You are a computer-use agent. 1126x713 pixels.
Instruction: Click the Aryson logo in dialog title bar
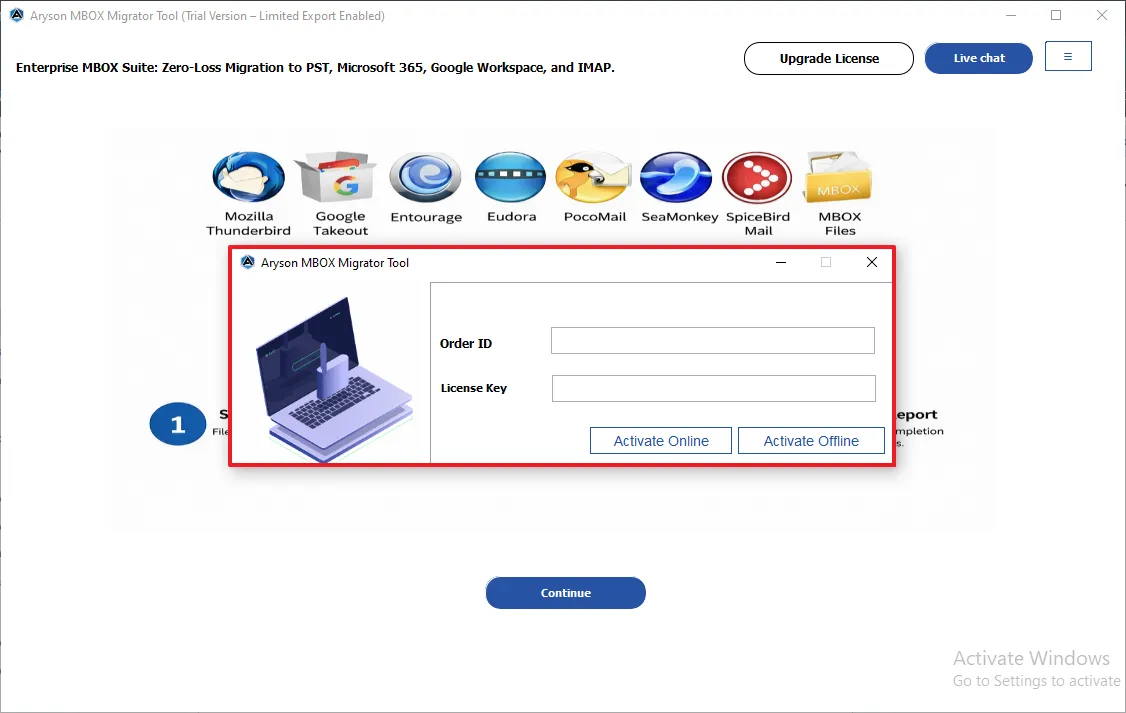tap(248, 262)
